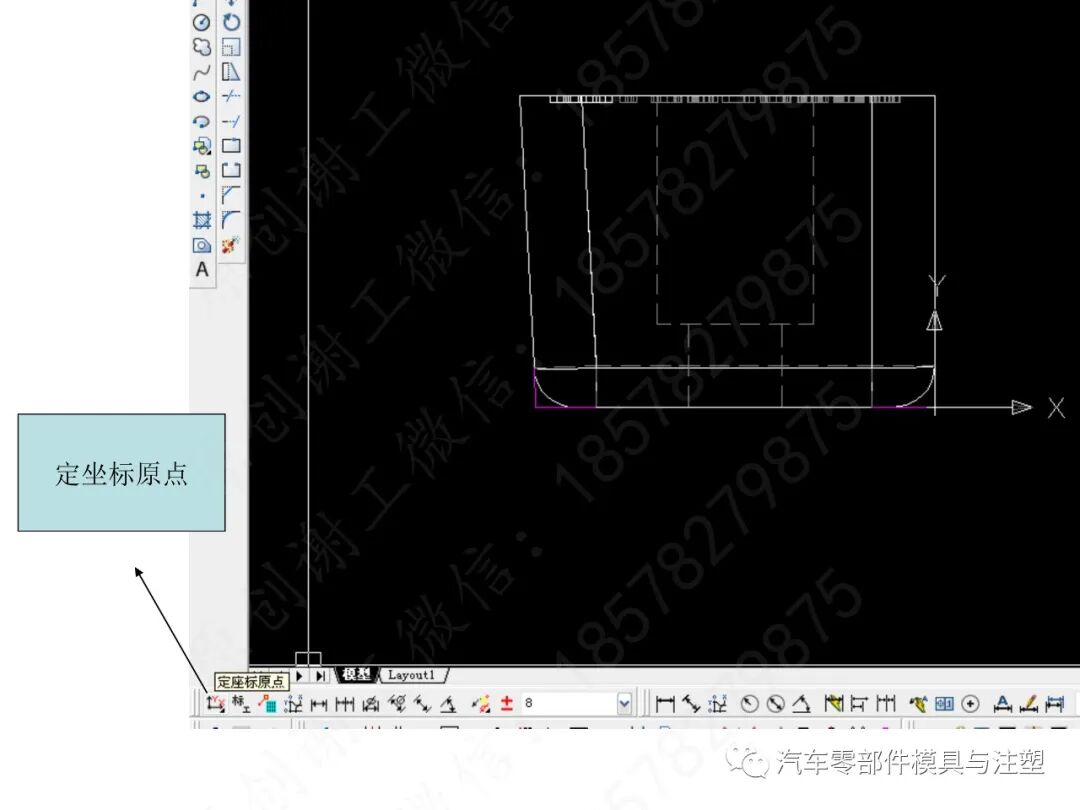Select the Ellipse draw tool
This screenshot has width=1080, height=810.
[x=201, y=96]
